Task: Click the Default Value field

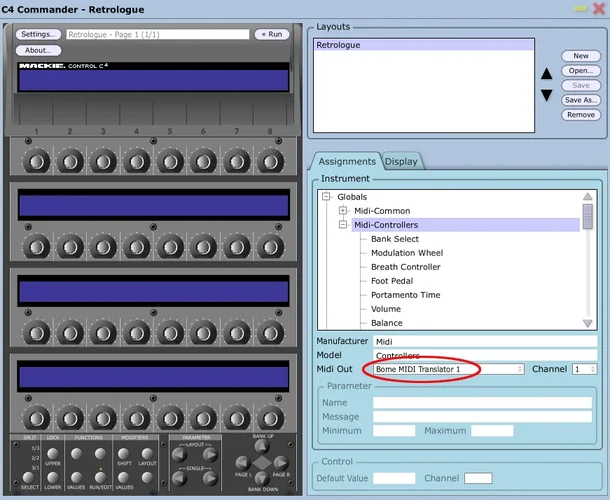Action: 394,478
